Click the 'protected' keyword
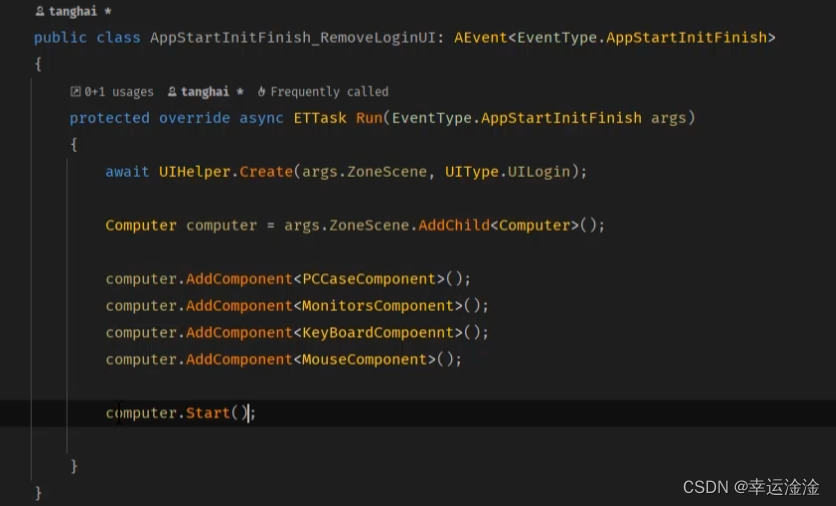This screenshot has width=836, height=506. click(x=109, y=118)
